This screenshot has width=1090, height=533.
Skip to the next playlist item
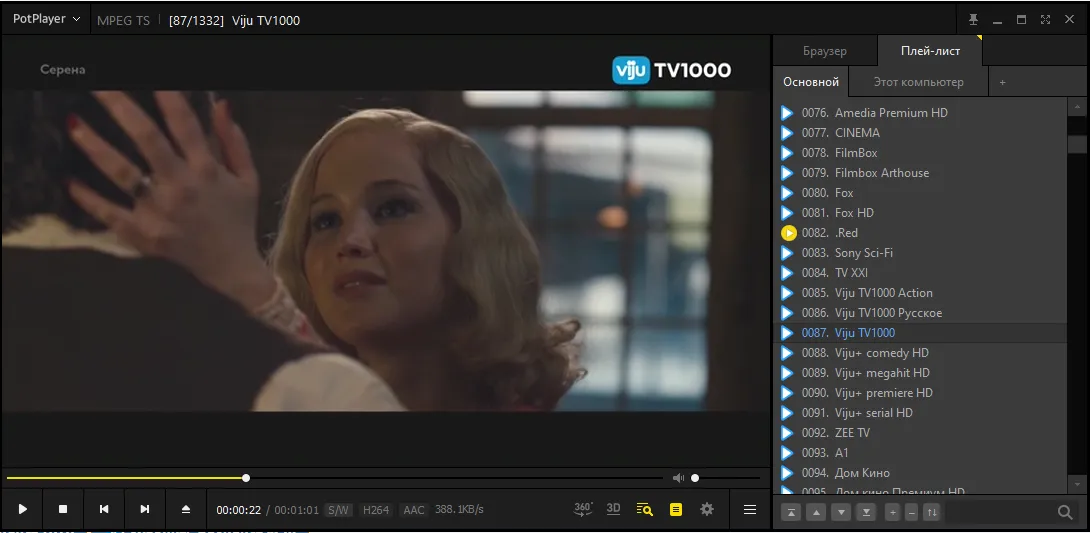click(145, 509)
